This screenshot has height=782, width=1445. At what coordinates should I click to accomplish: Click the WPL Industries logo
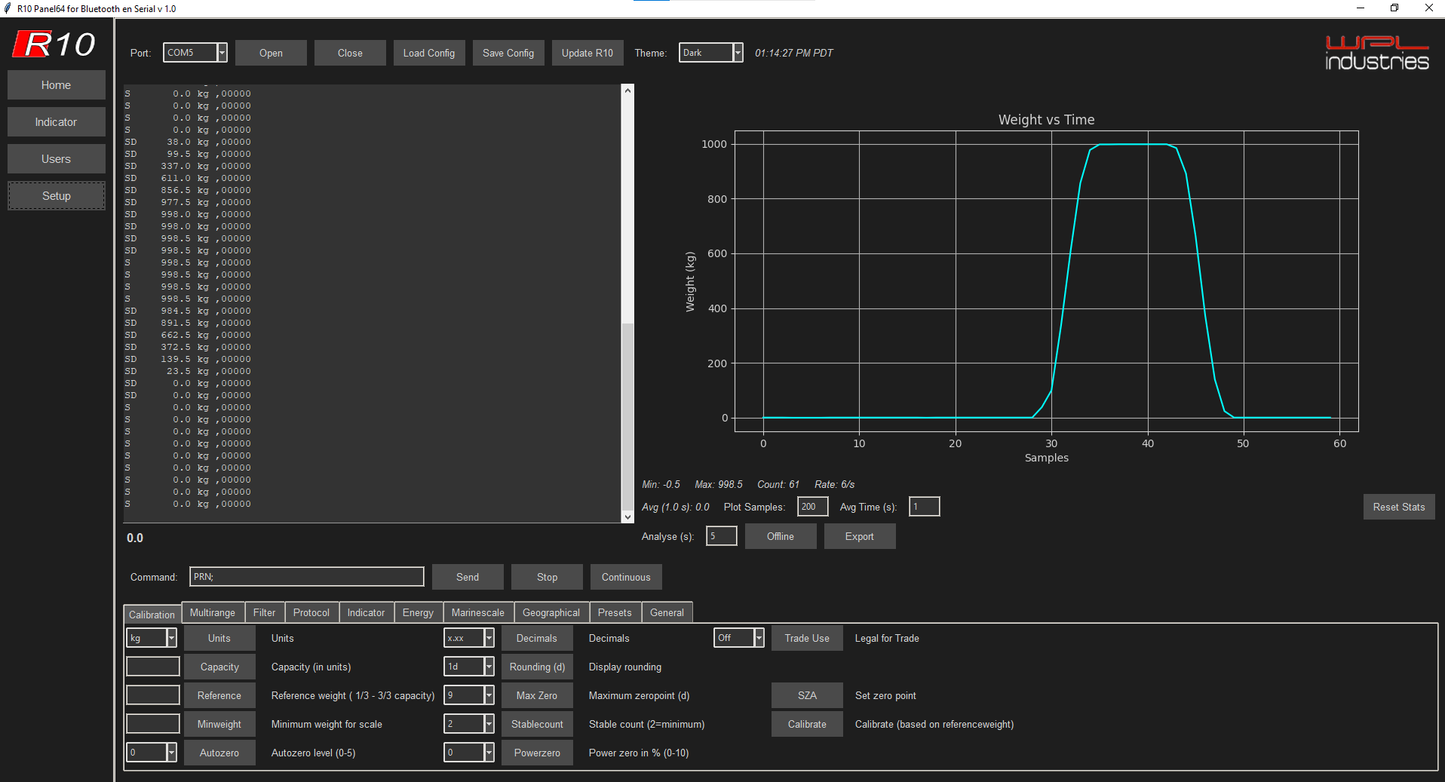pyautogui.click(x=1377, y=52)
